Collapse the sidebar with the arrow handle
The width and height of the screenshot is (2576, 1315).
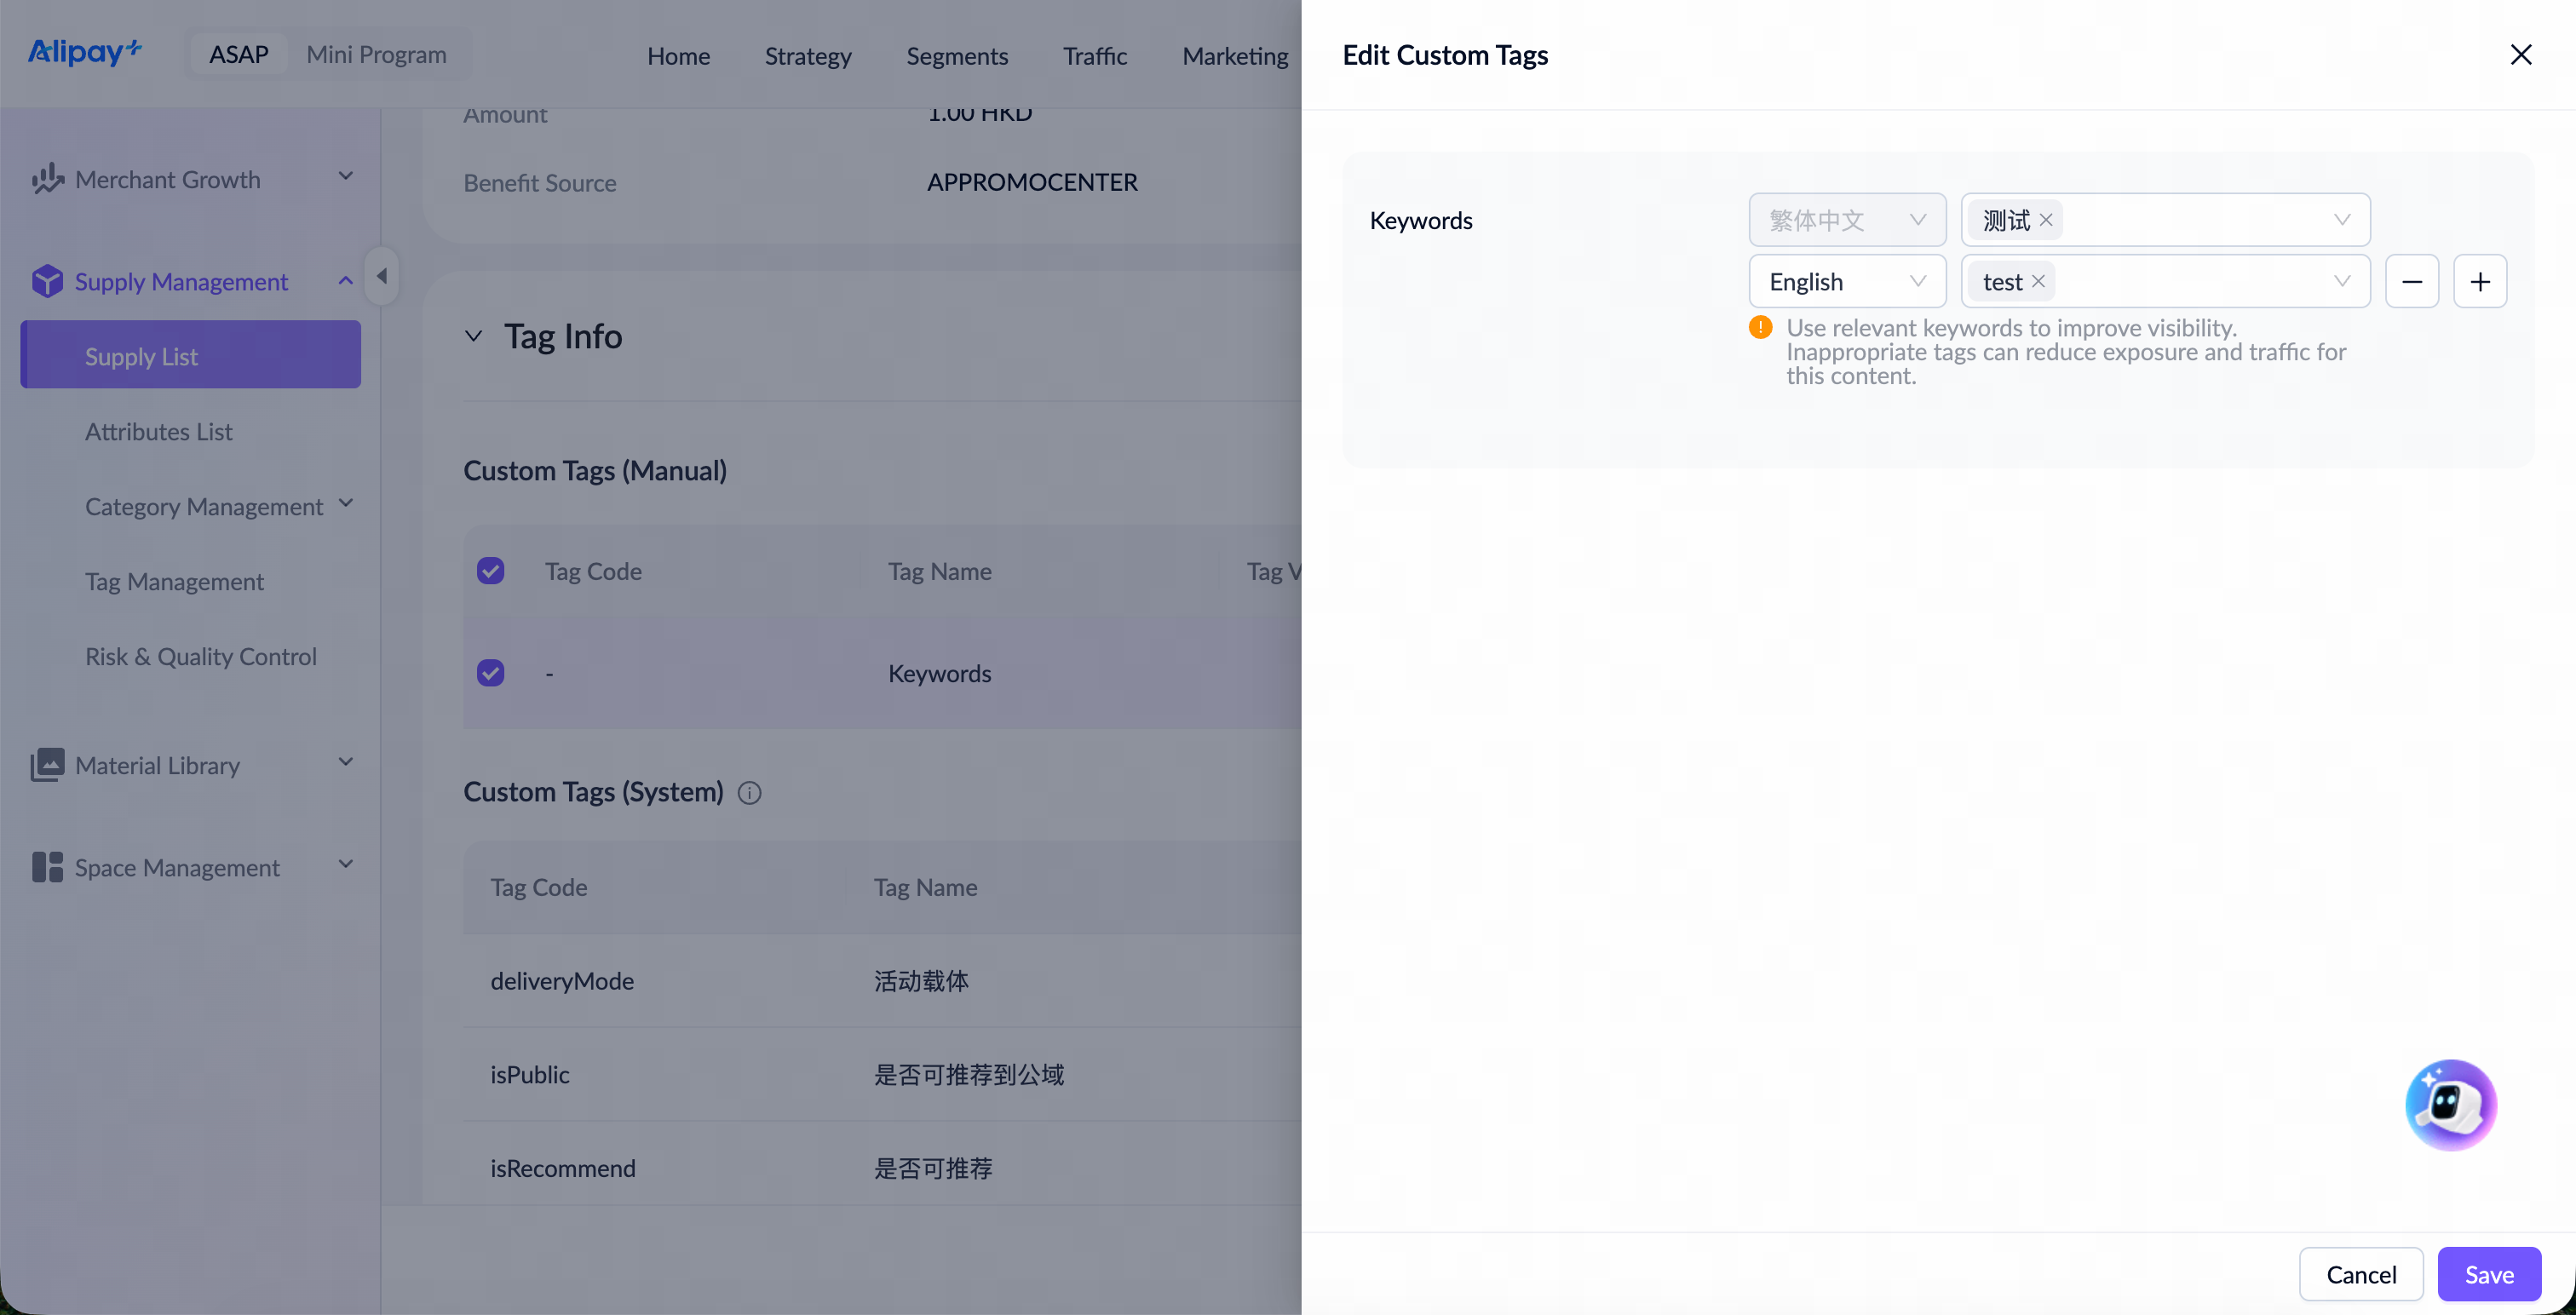tap(381, 276)
